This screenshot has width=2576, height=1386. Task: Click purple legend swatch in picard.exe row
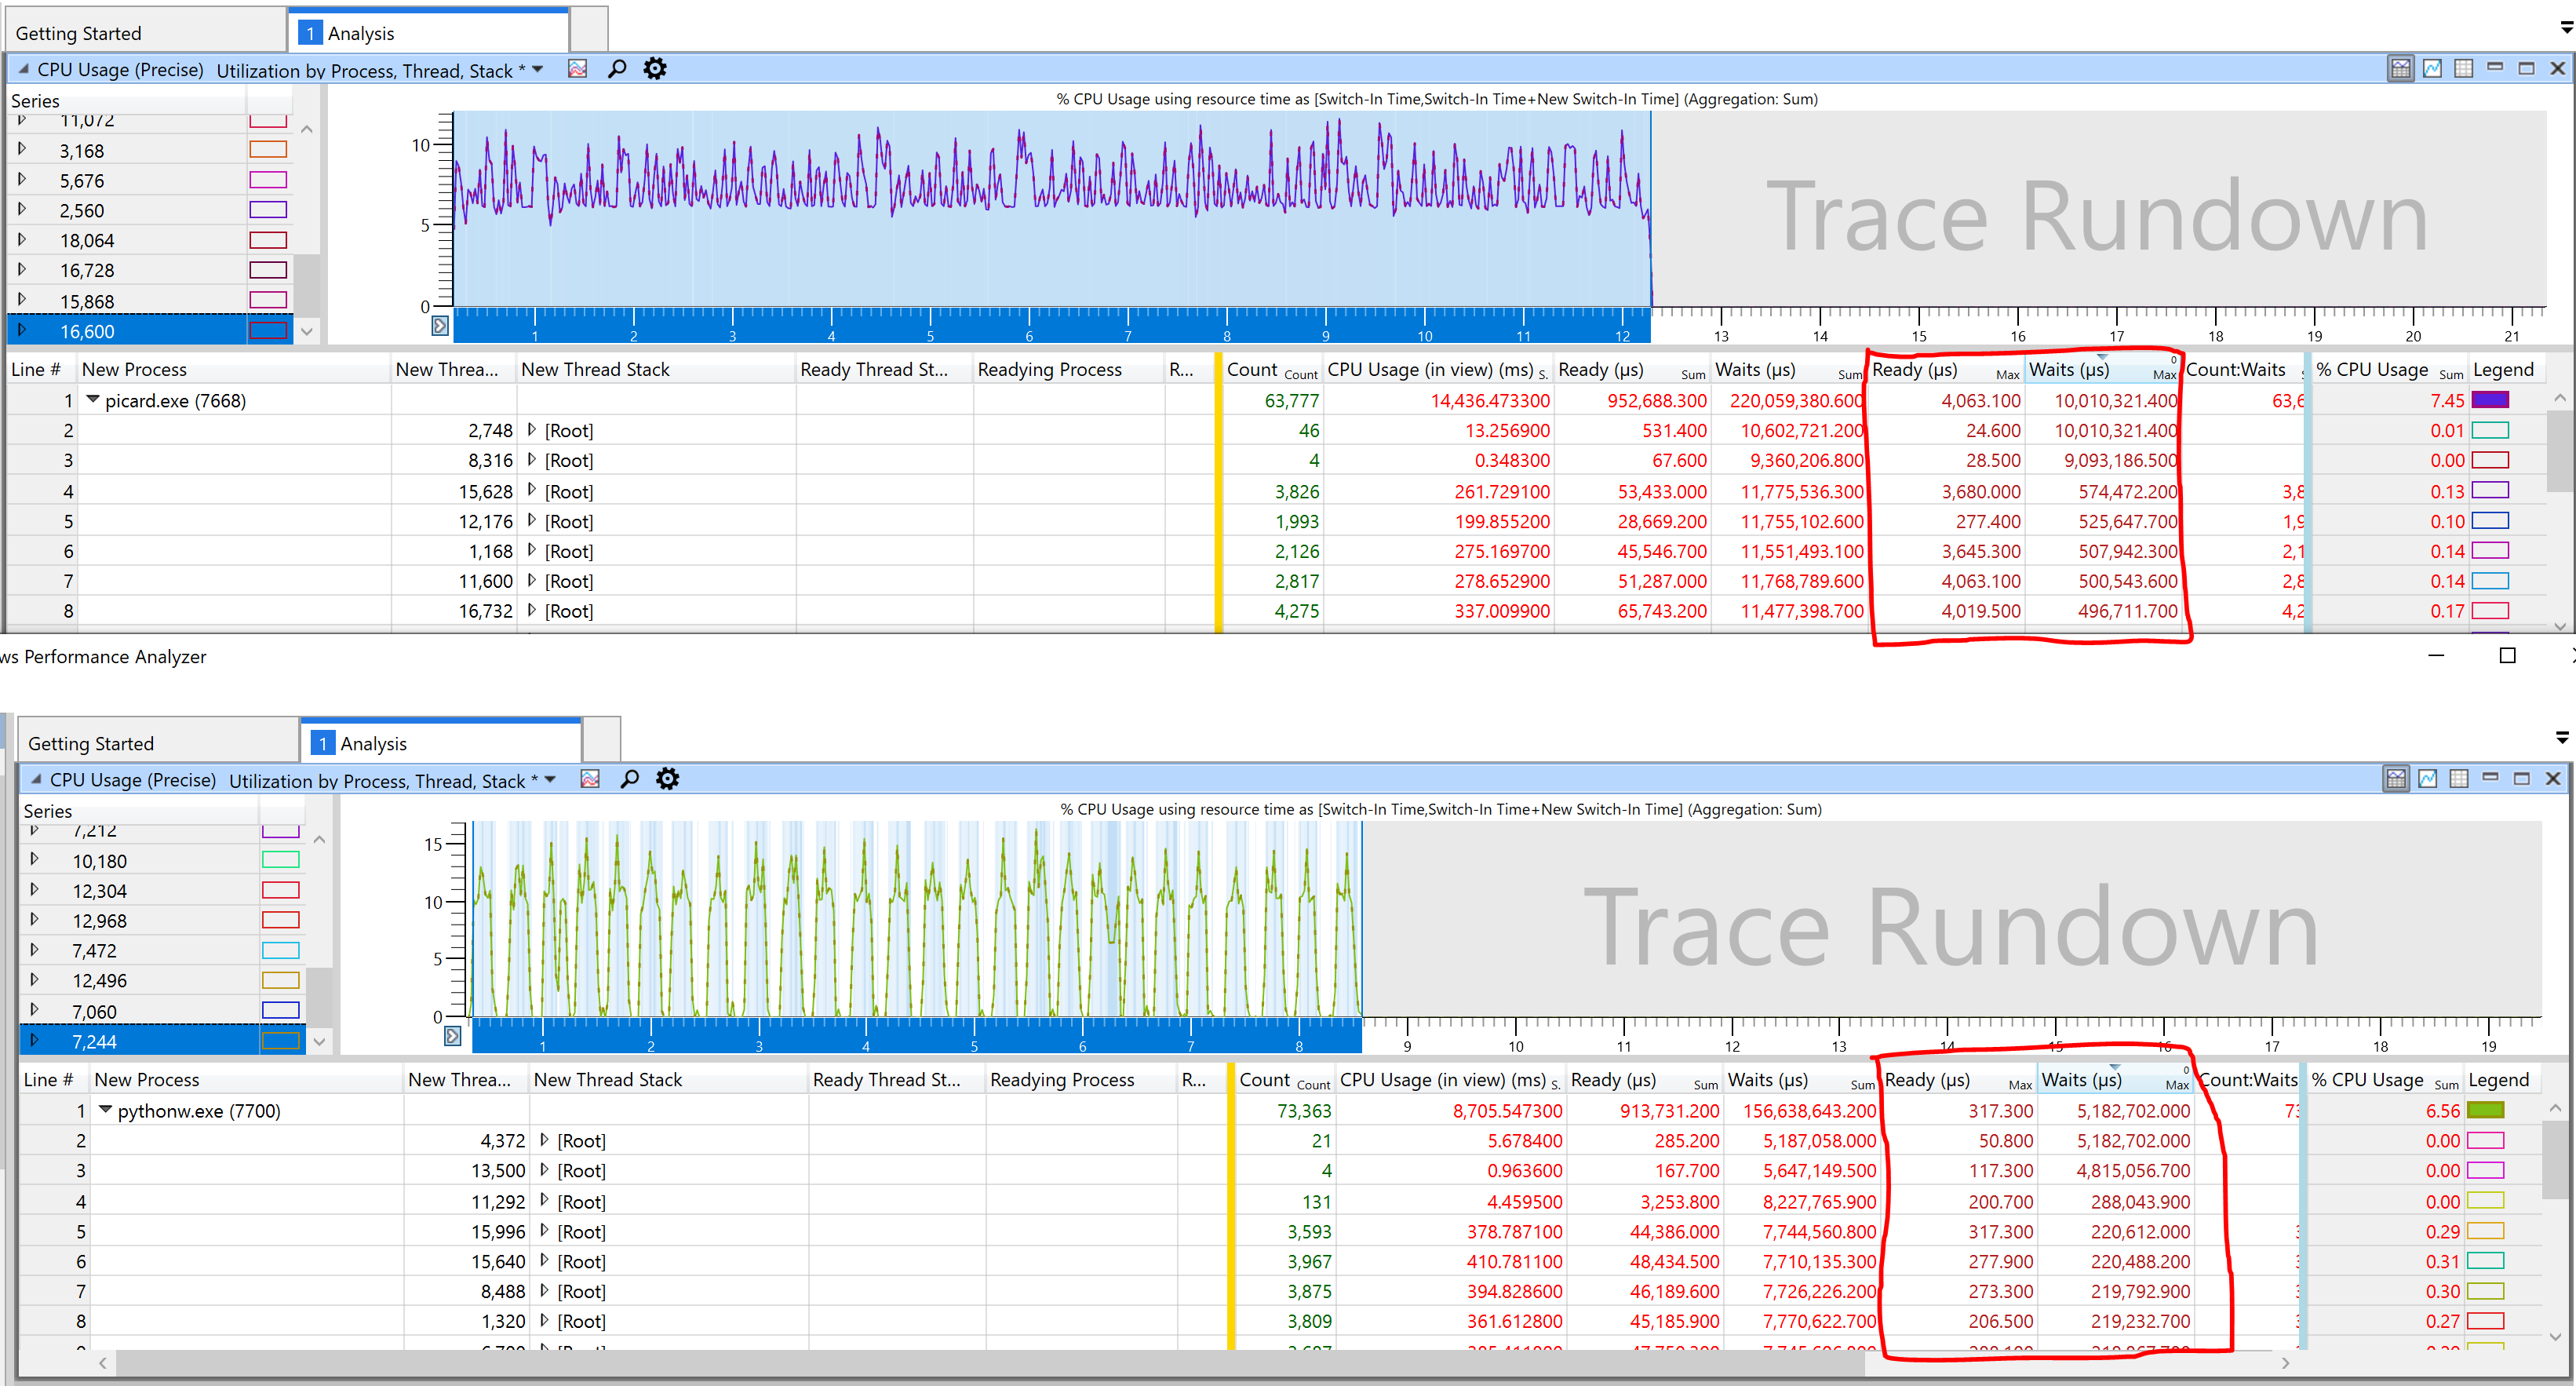pyautogui.click(x=2490, y=400)
